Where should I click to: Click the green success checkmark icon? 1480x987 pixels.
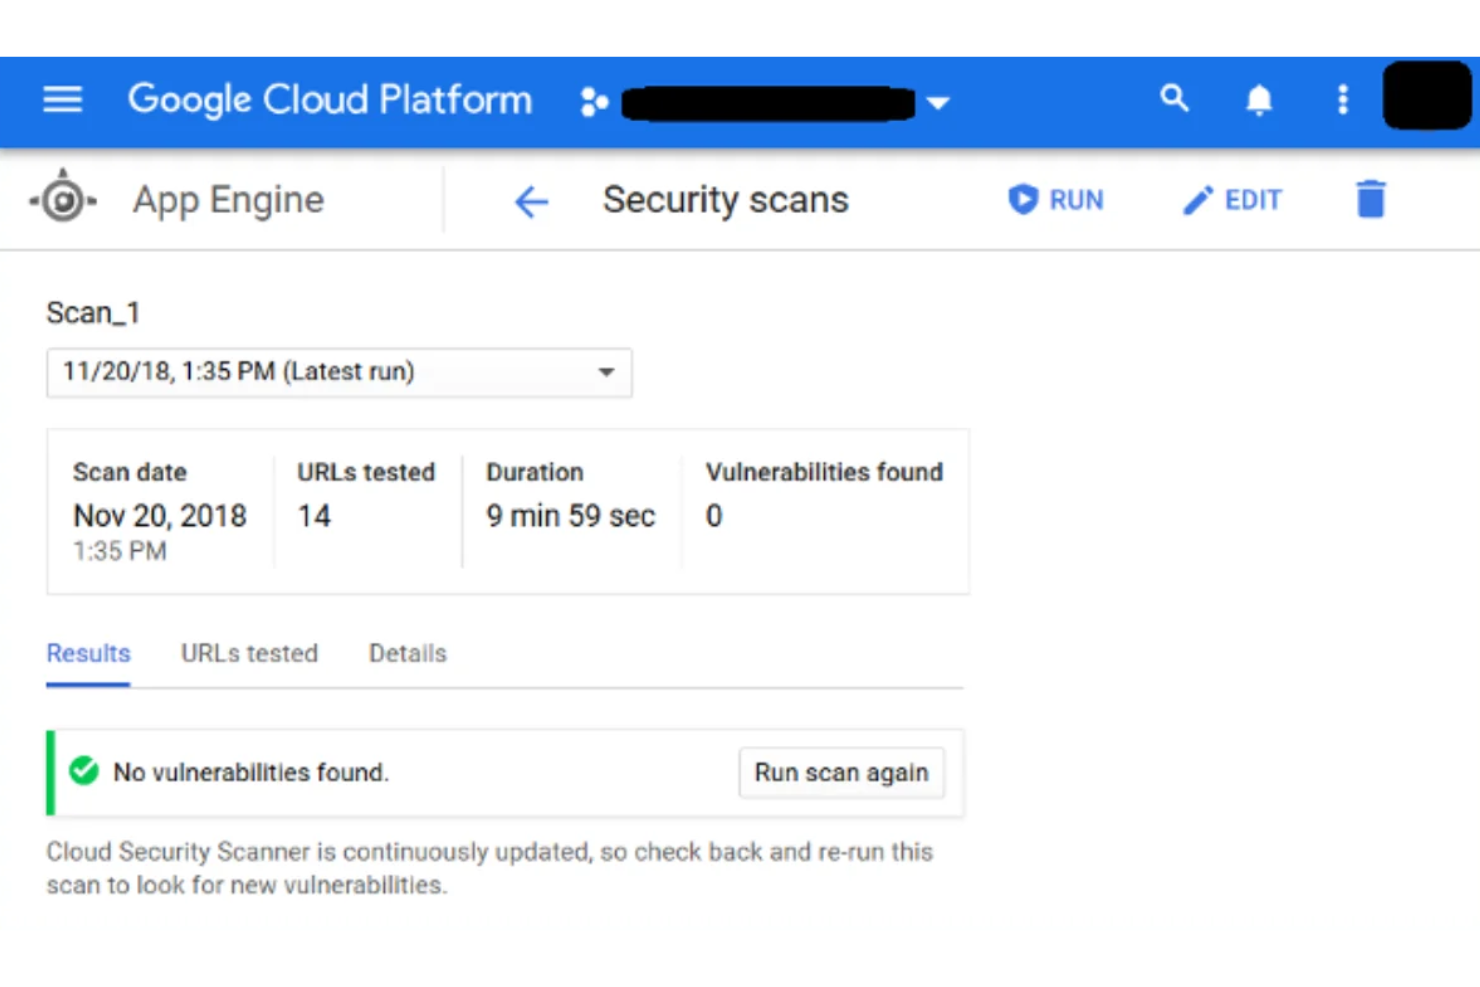click(83, 771)
